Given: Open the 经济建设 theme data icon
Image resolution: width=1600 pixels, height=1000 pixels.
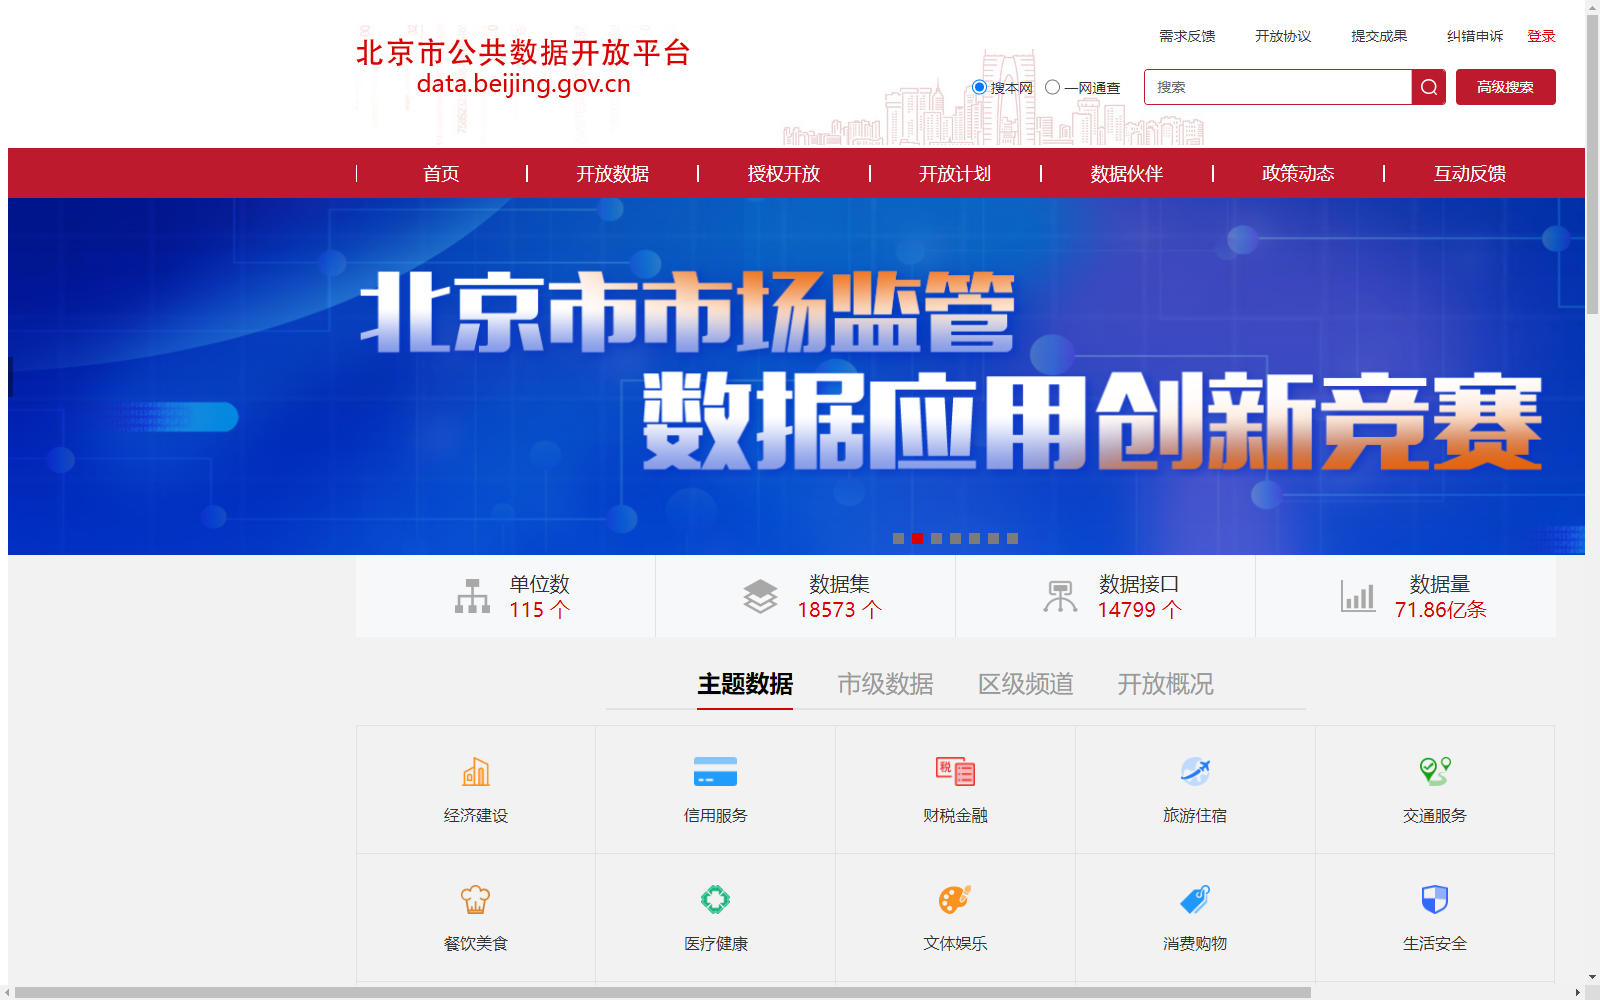Looking at the screenshot, I should pos(475,772).
